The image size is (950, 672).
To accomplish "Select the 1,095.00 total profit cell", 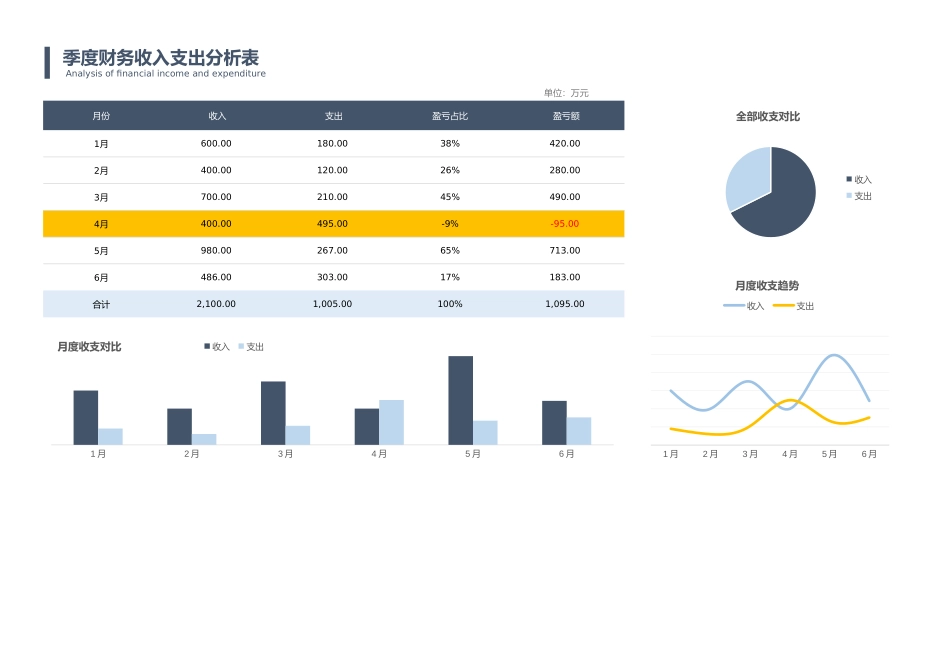I will pos(565,304).
